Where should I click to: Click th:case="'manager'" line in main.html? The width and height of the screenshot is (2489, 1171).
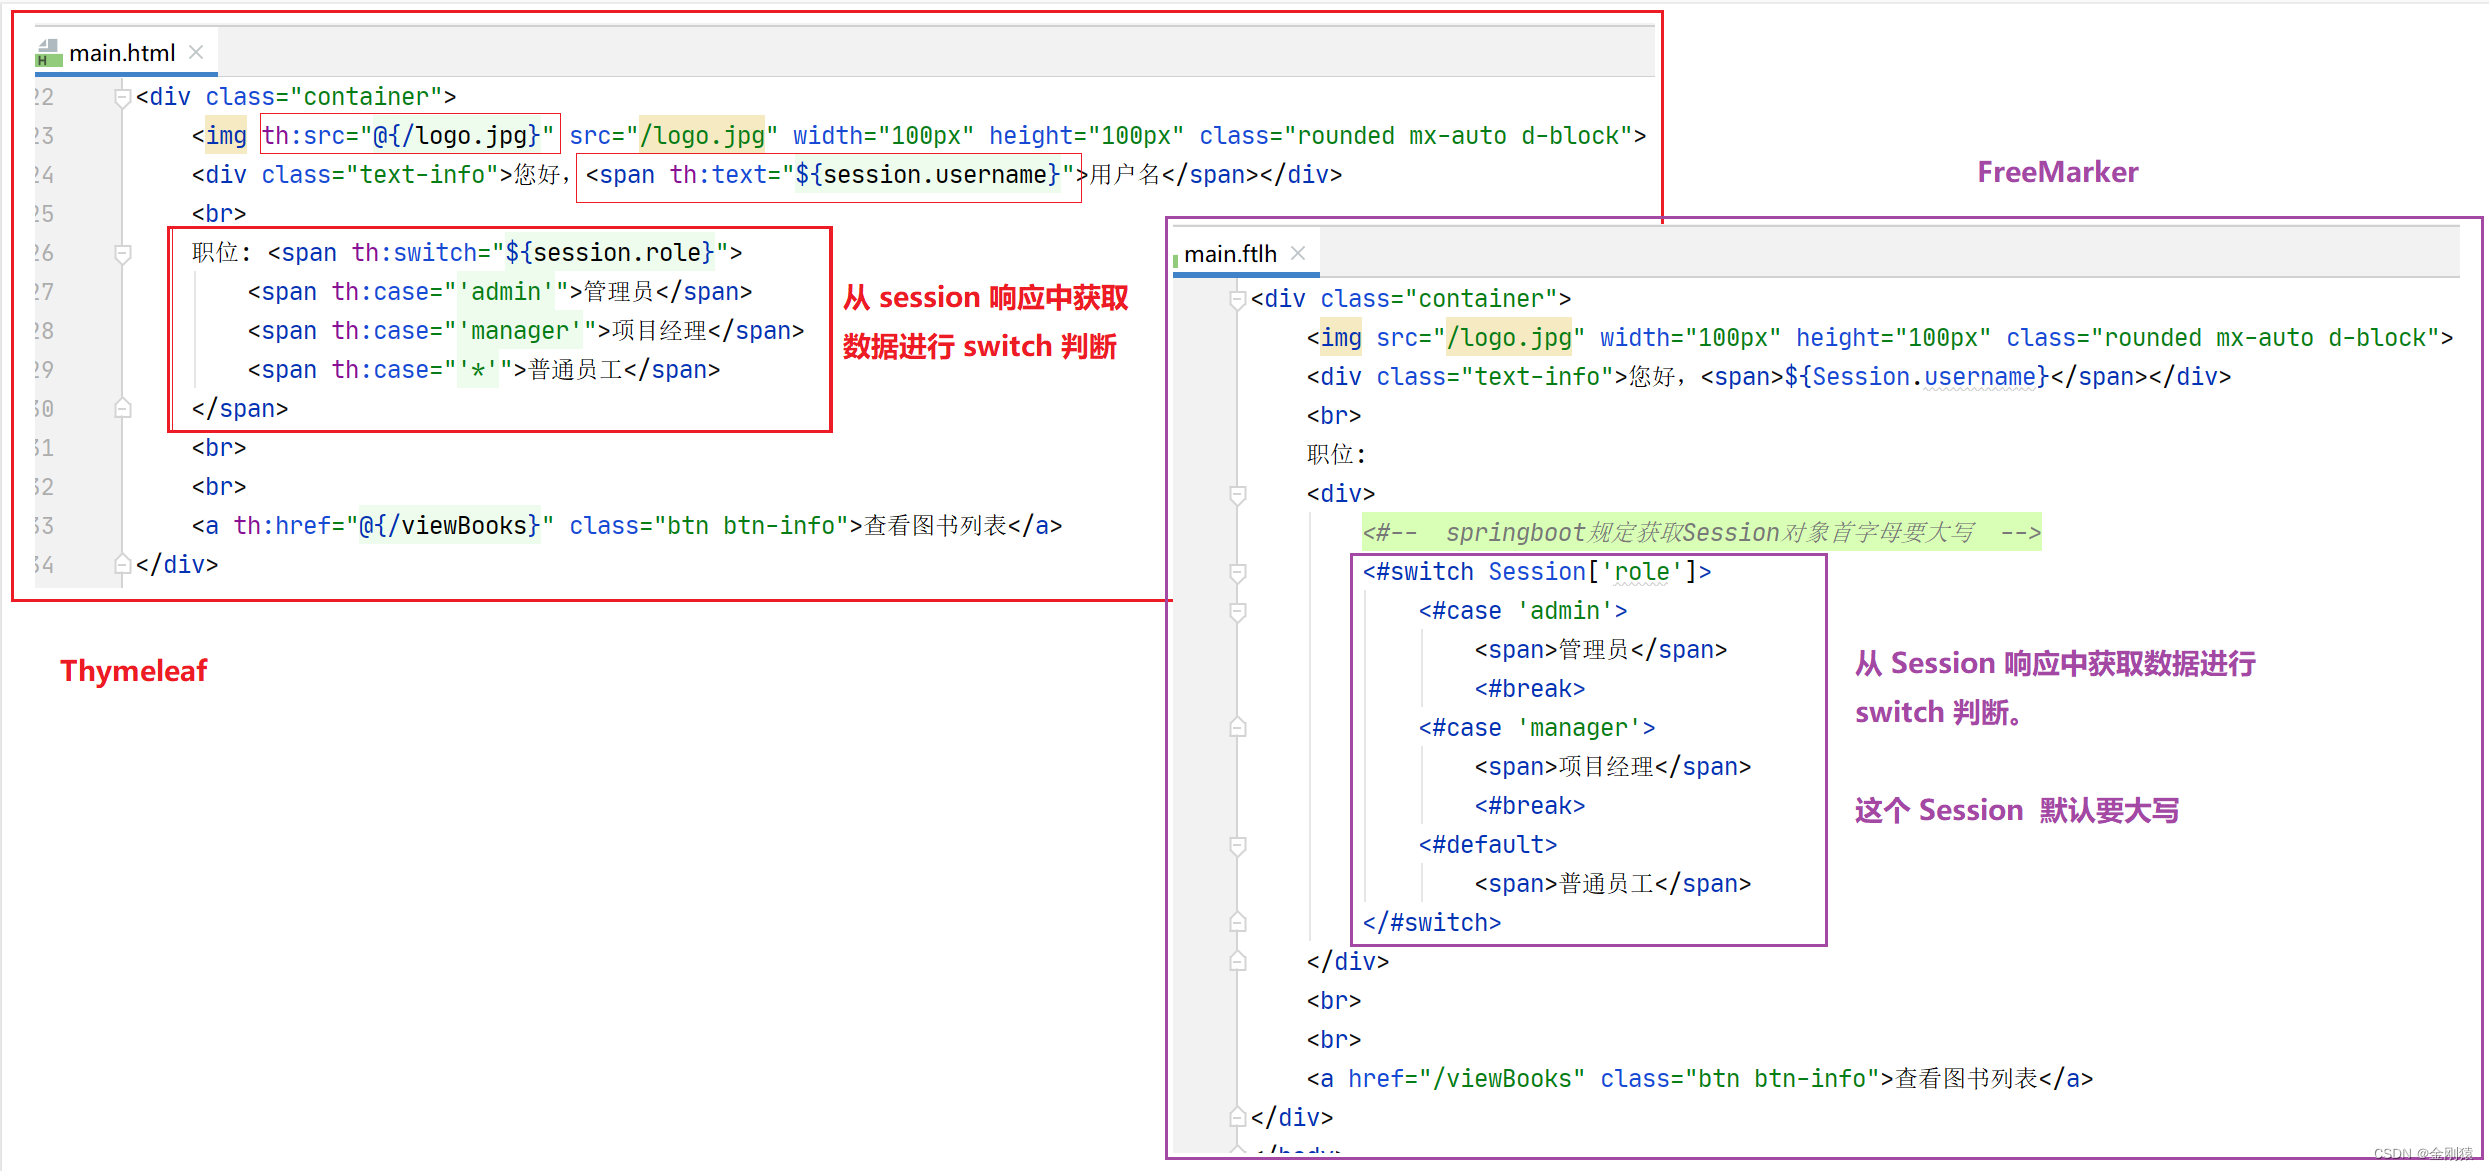point(526,331)
